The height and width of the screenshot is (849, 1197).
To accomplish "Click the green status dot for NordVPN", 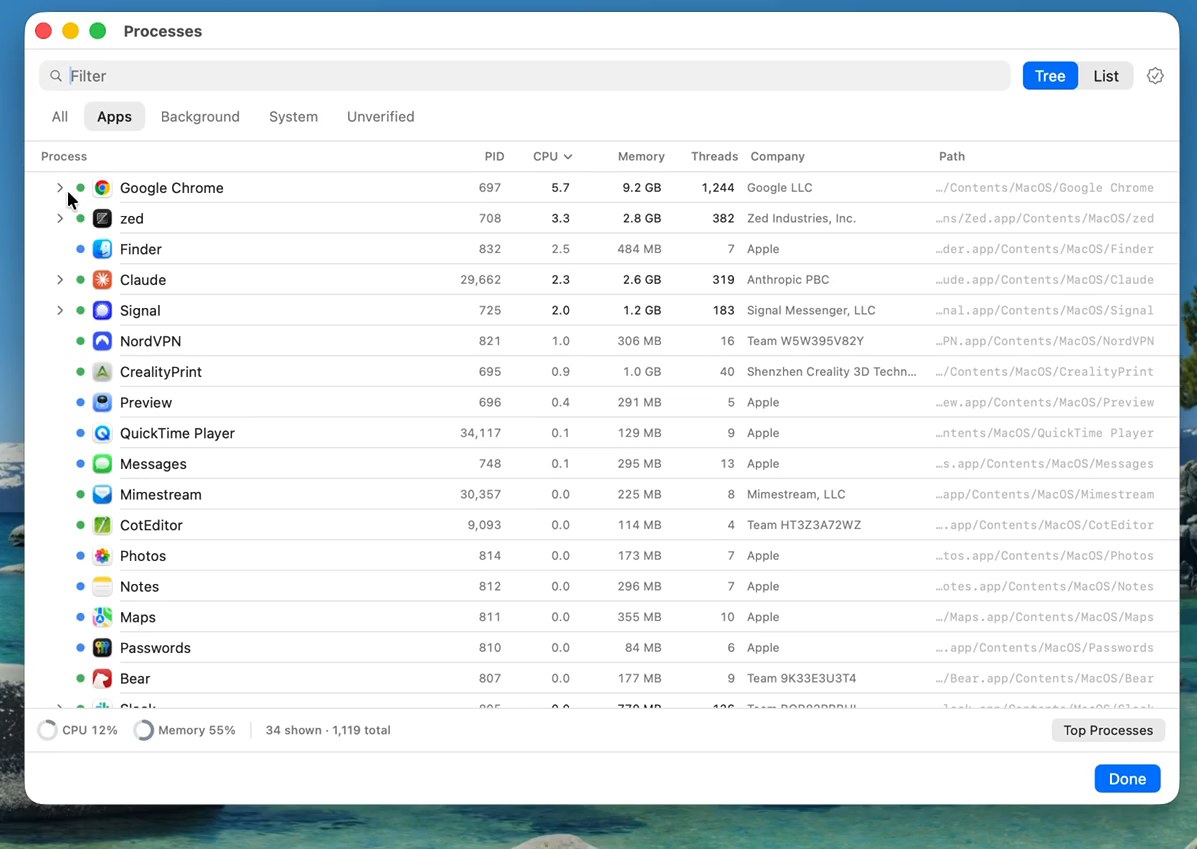I will (80, 341).
